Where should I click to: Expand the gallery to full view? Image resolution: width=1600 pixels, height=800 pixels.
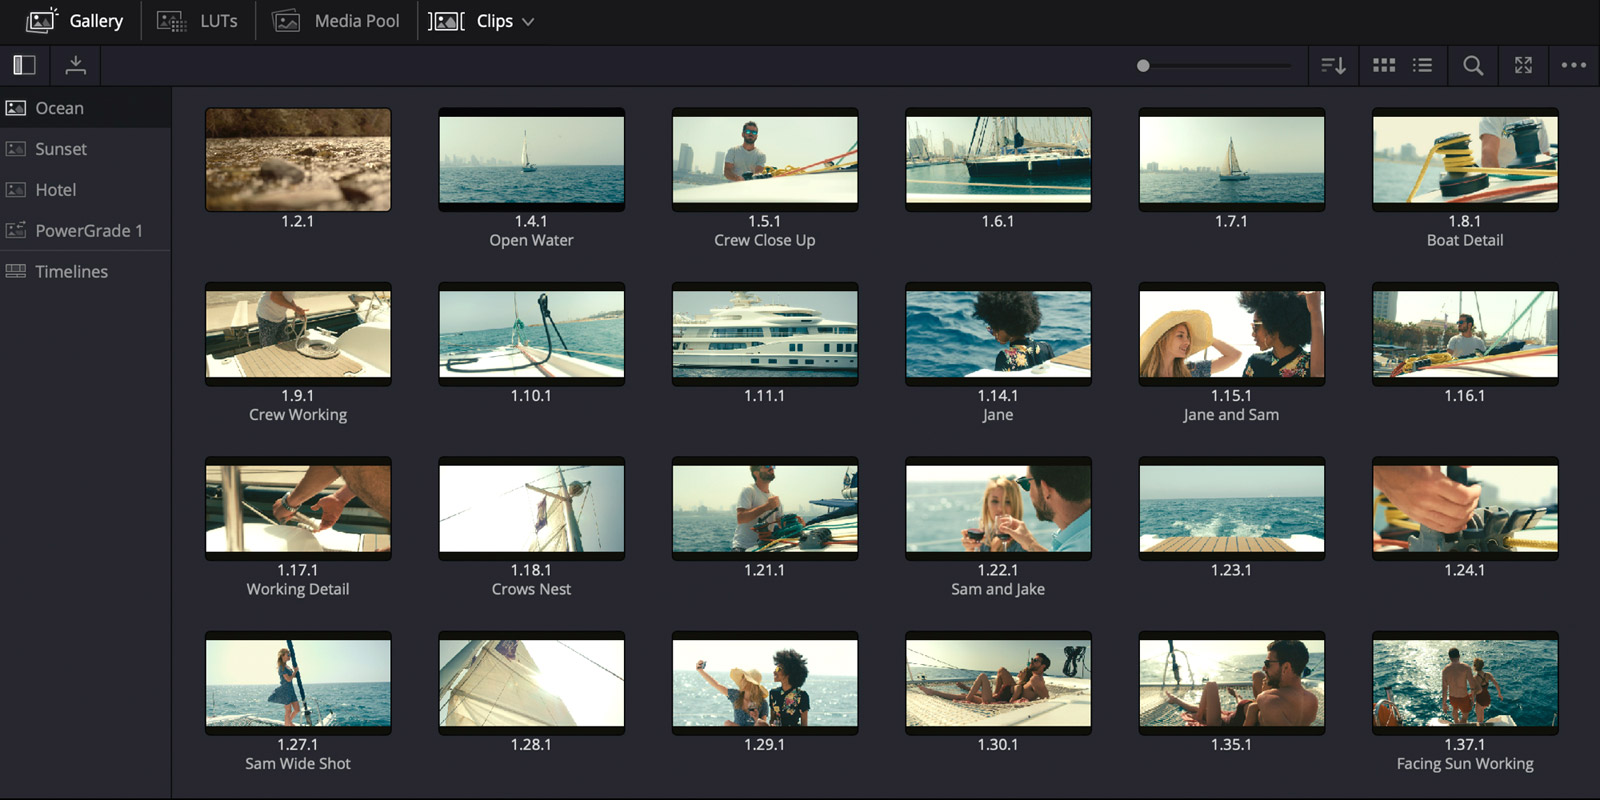pyautogui.click(x=1523, y=65)
